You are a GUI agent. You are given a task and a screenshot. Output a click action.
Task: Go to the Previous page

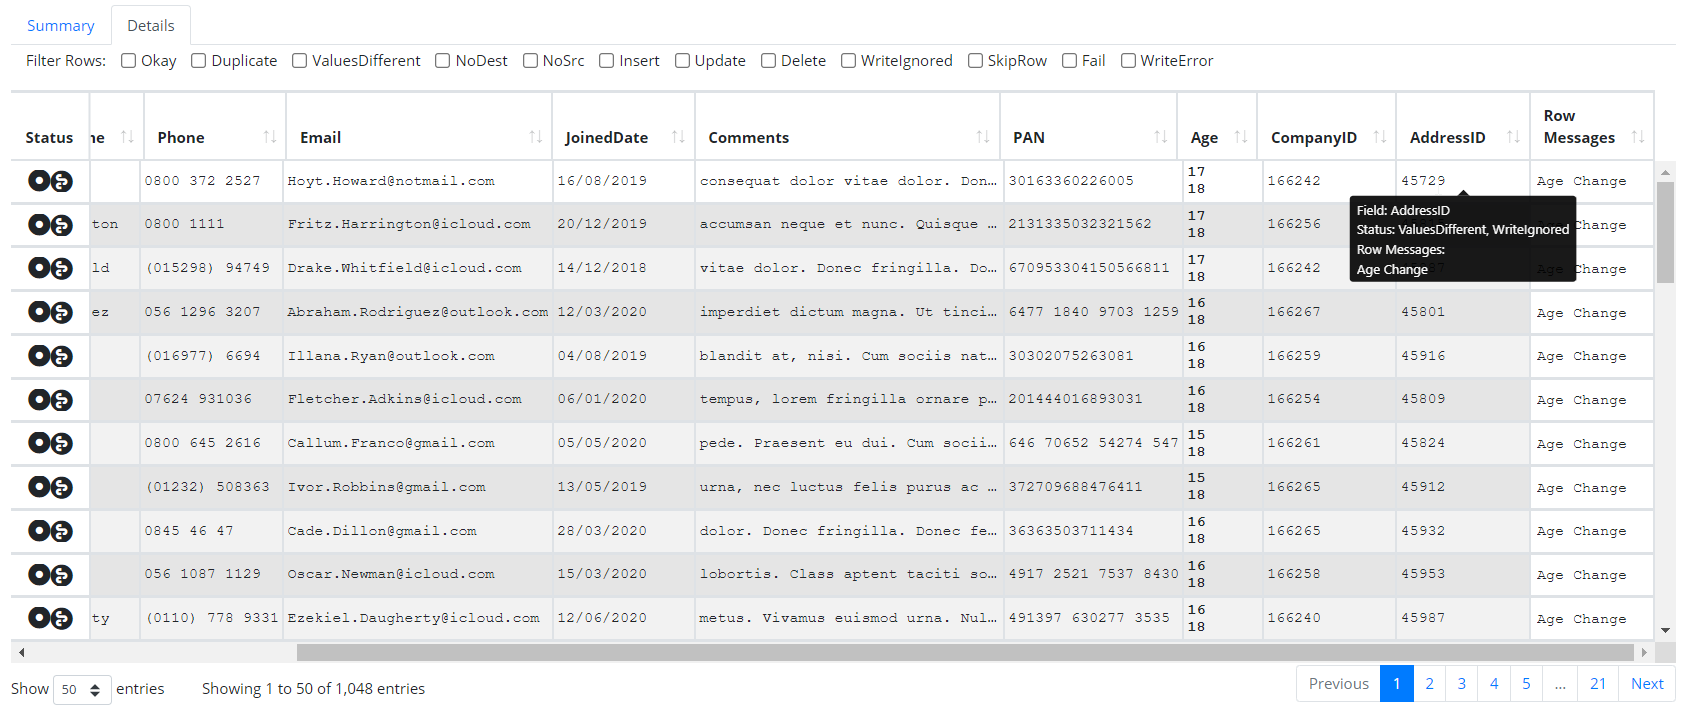(1338, 684)
